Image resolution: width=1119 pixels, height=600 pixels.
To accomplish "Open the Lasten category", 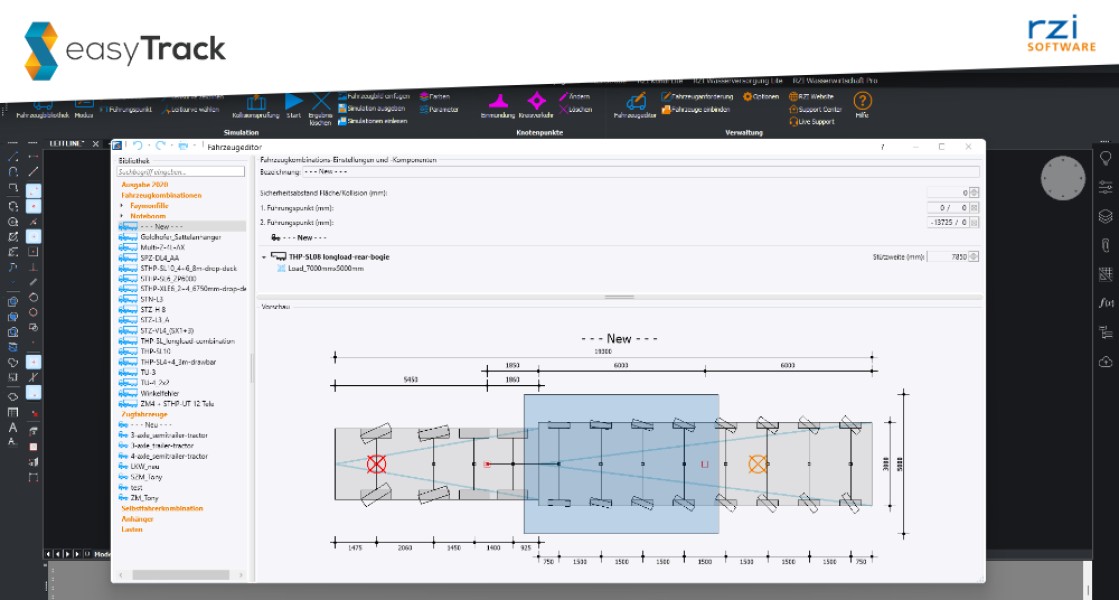I will 132,529.
